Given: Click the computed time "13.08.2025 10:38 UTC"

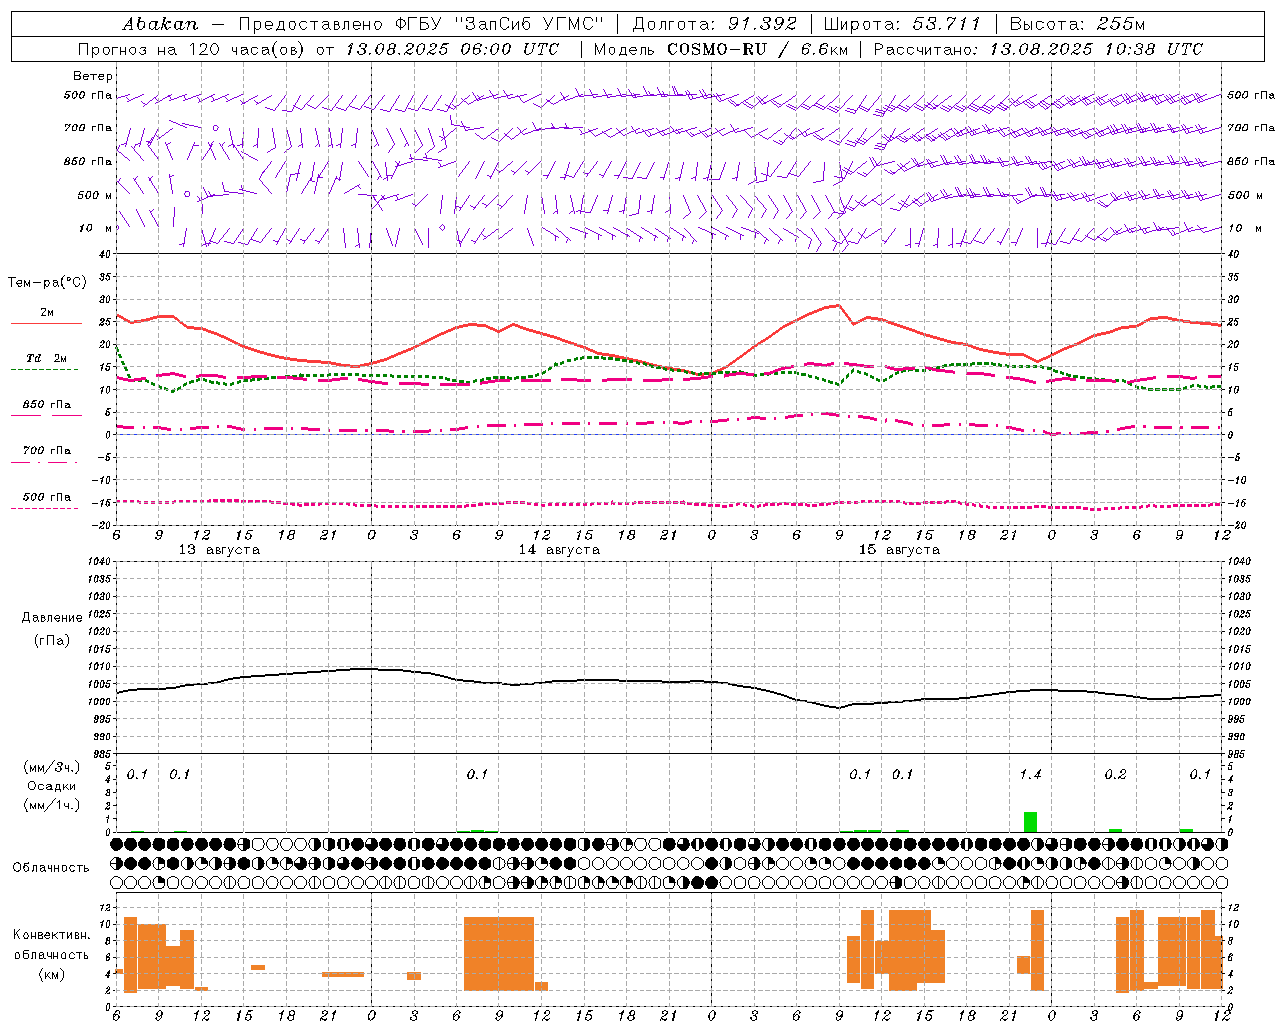Looking at the screenshot, I should point(1096,49).
